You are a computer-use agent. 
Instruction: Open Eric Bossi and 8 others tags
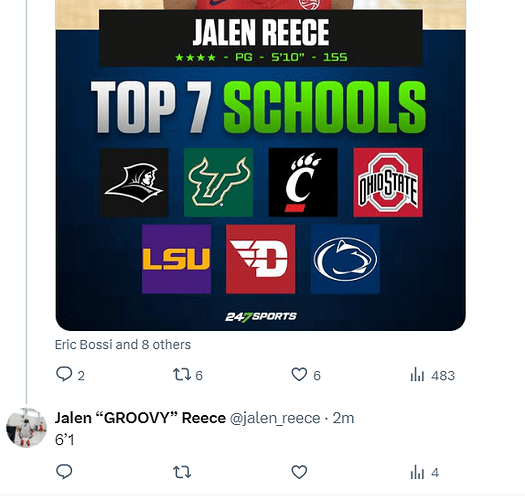pyautogui.click(x=123, y=345)
